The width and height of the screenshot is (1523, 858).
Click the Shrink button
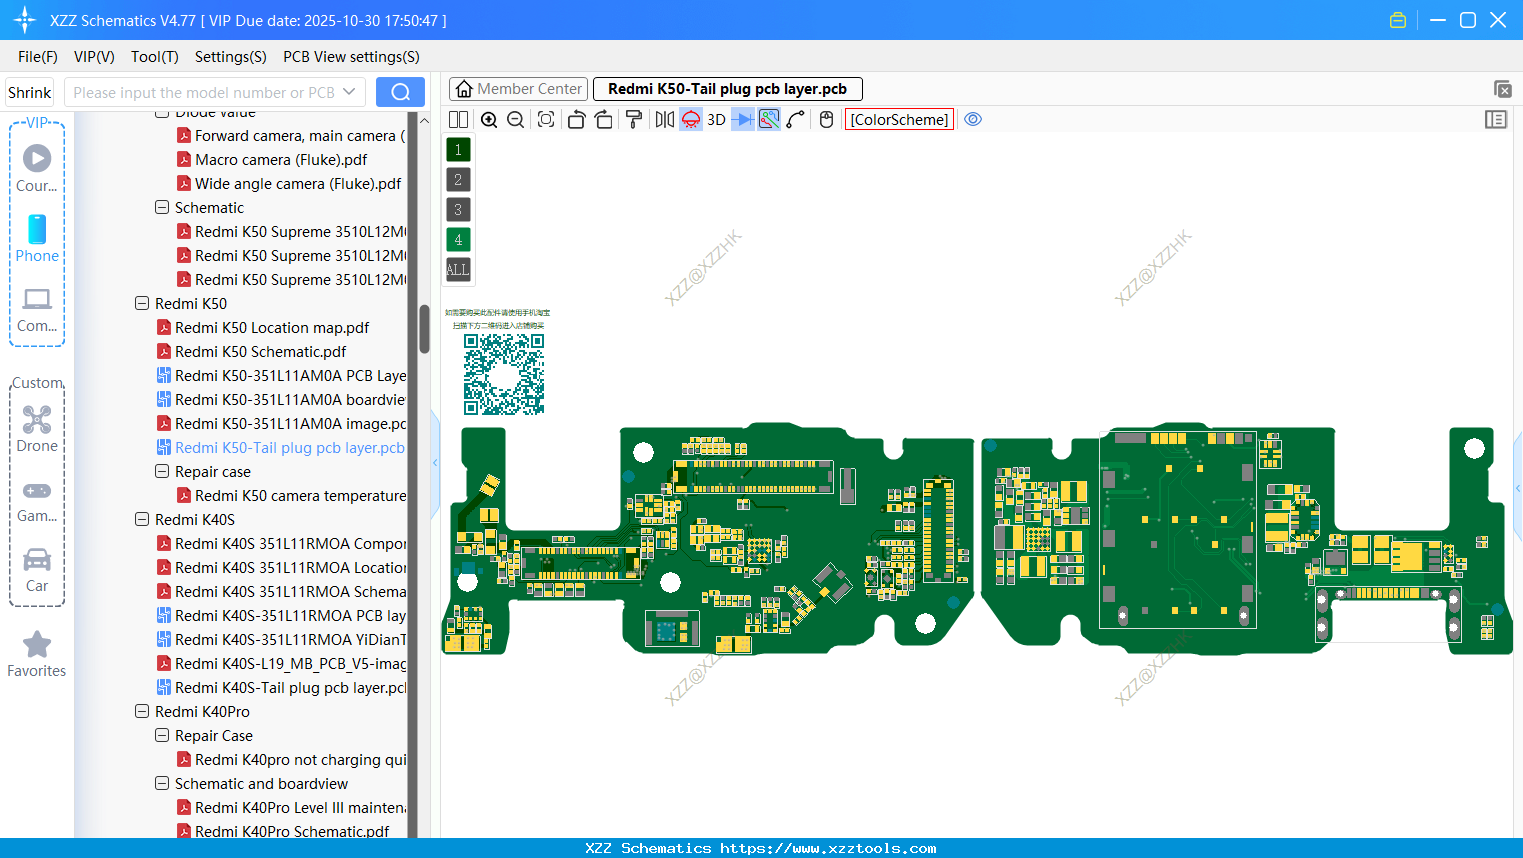point(30,92)
